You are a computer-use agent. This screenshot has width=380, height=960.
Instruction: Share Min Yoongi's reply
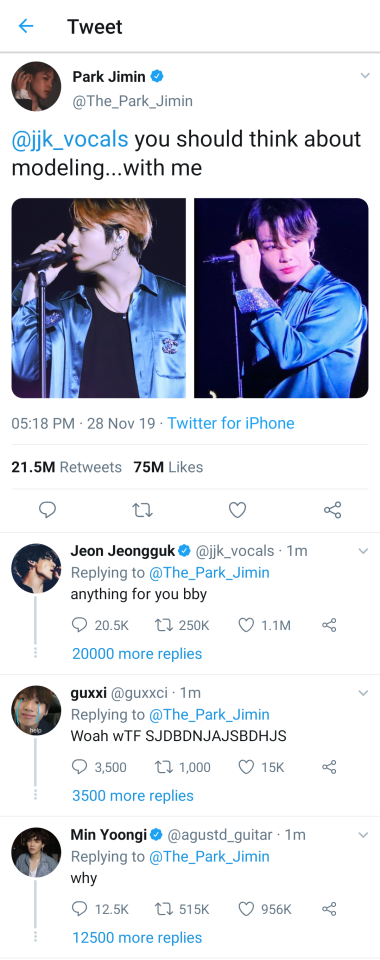[x=329, y=909]
